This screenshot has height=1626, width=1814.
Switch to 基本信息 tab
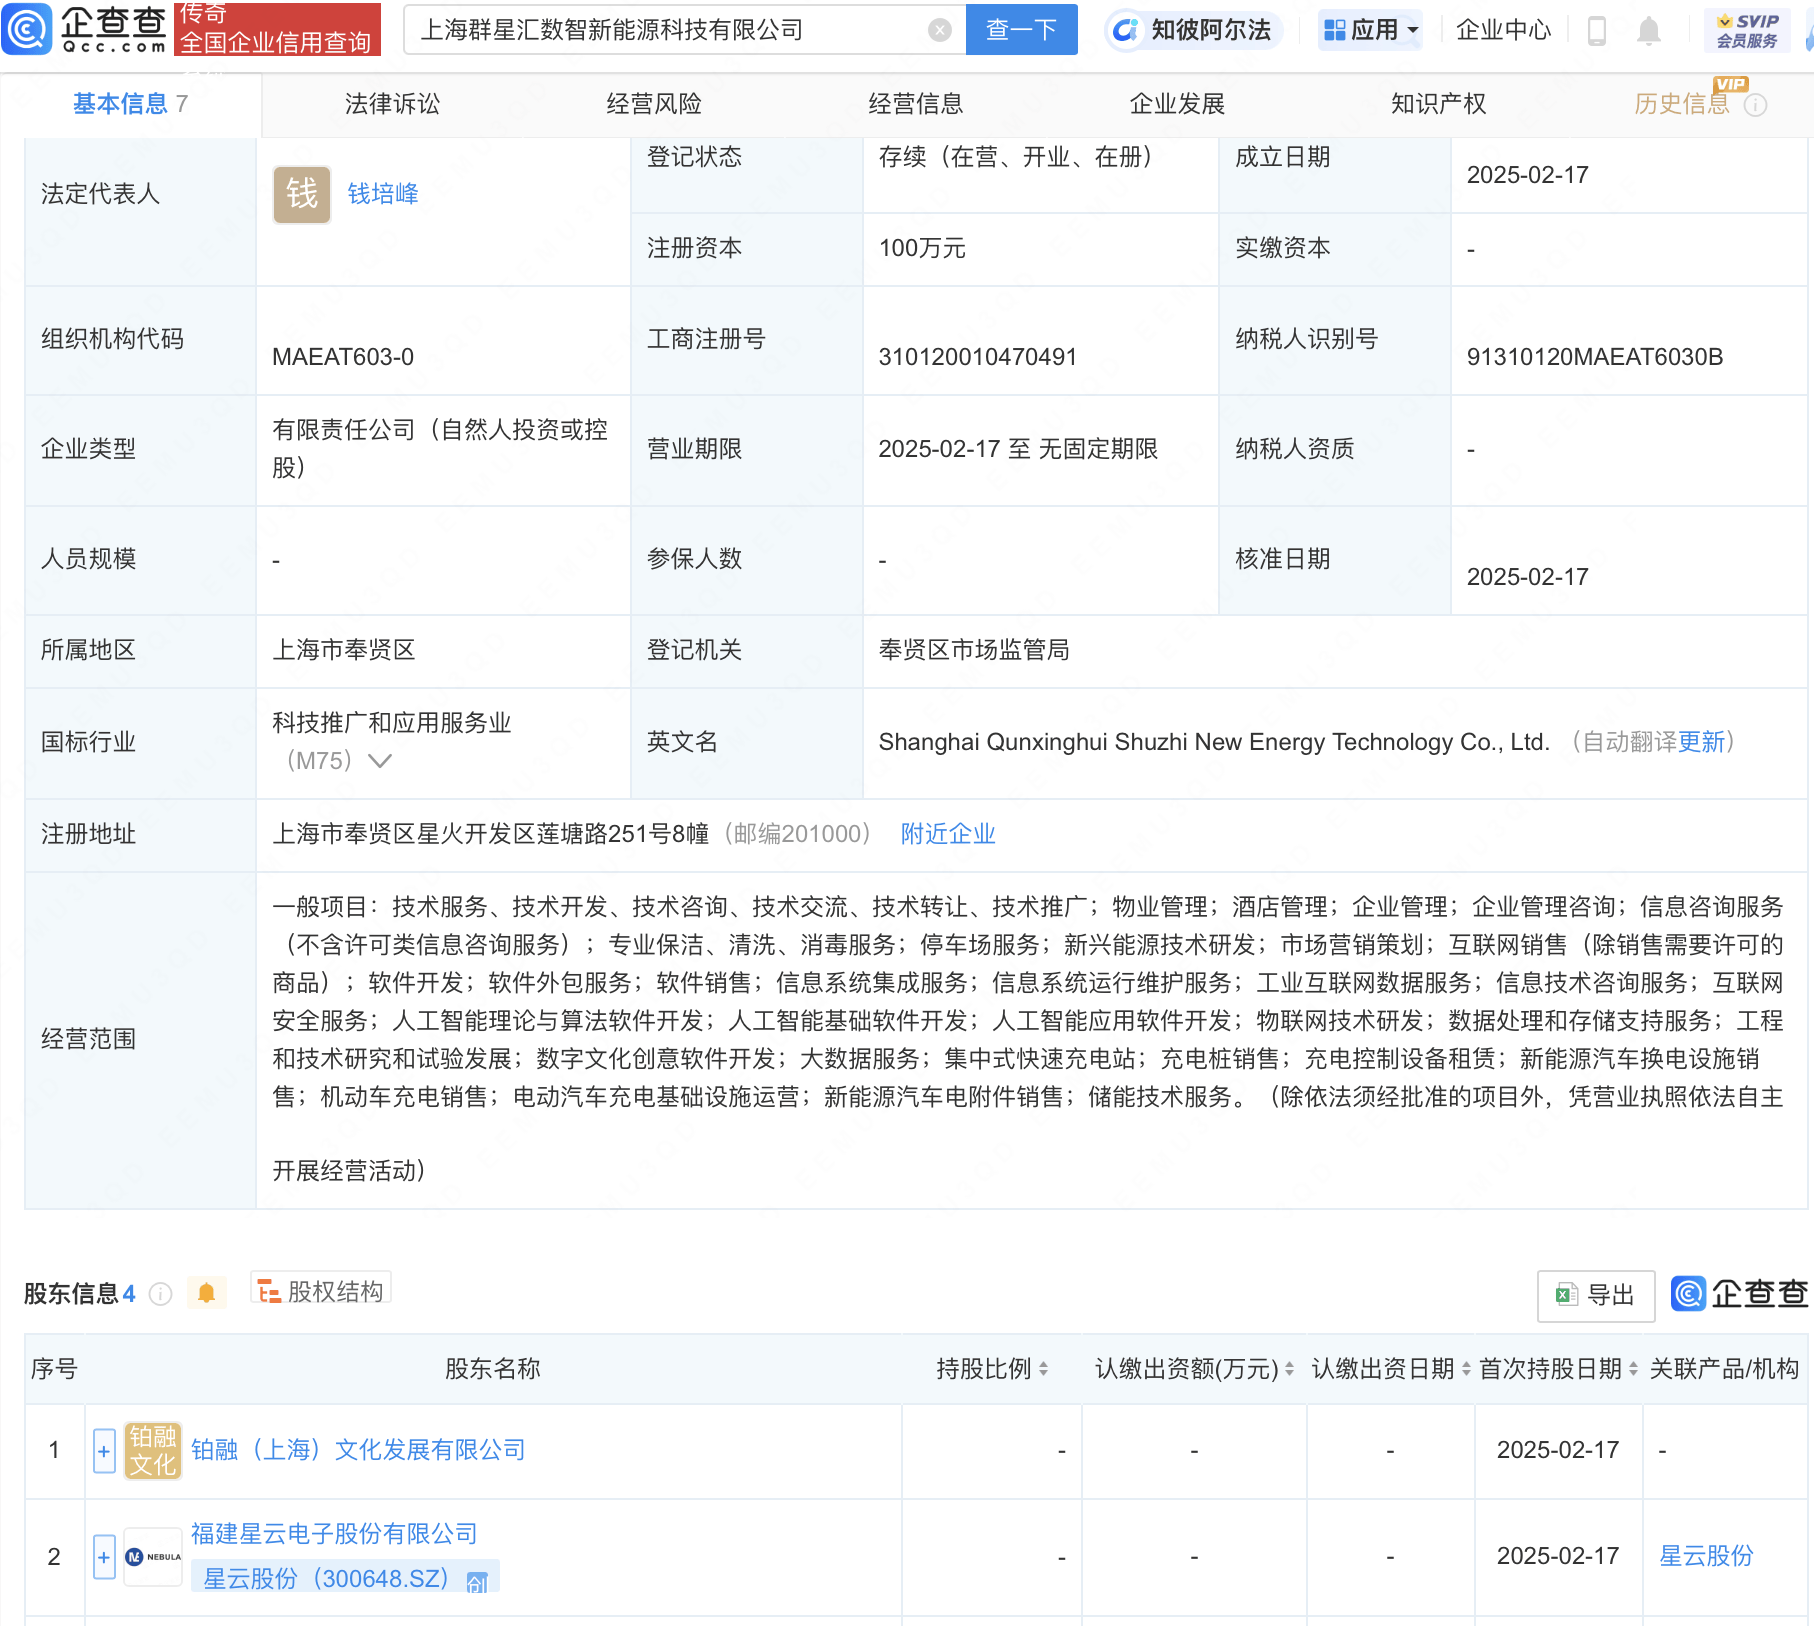tap(130, 104)
